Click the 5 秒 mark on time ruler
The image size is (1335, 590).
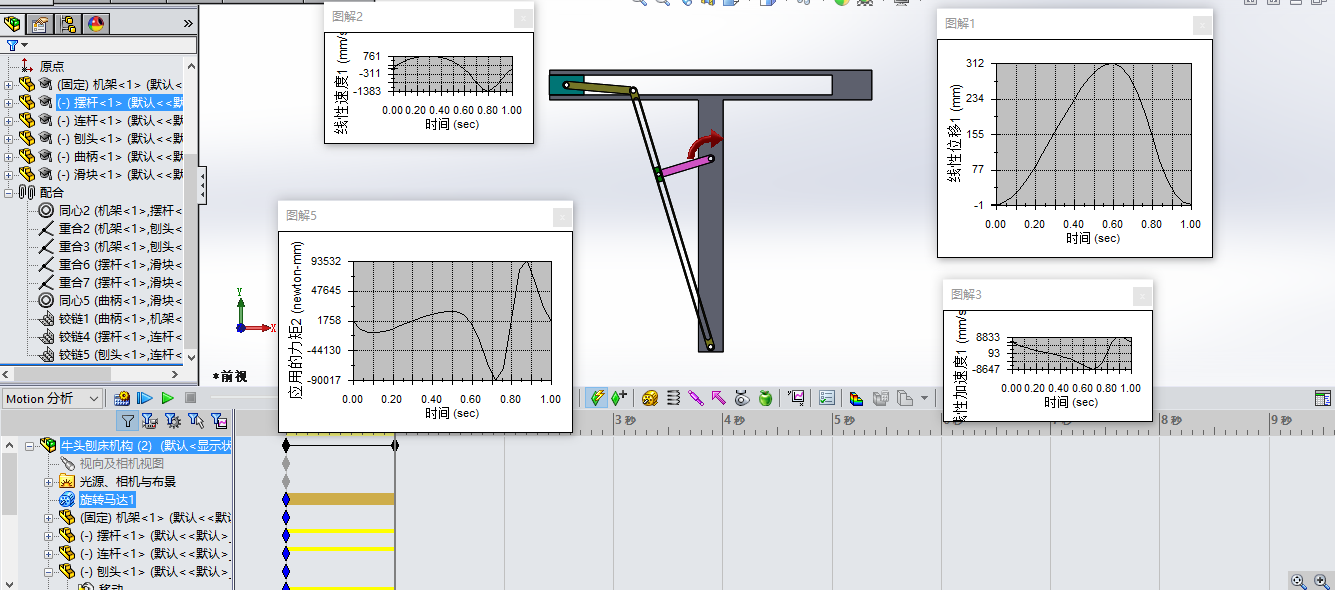(846, 422)
